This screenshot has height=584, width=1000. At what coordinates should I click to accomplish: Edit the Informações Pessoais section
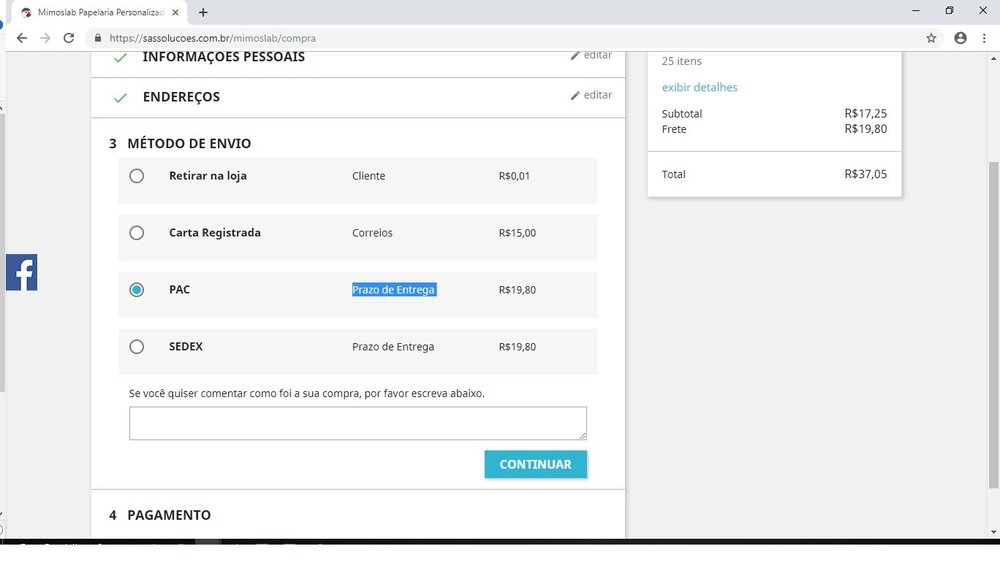[x=591, y=55]
